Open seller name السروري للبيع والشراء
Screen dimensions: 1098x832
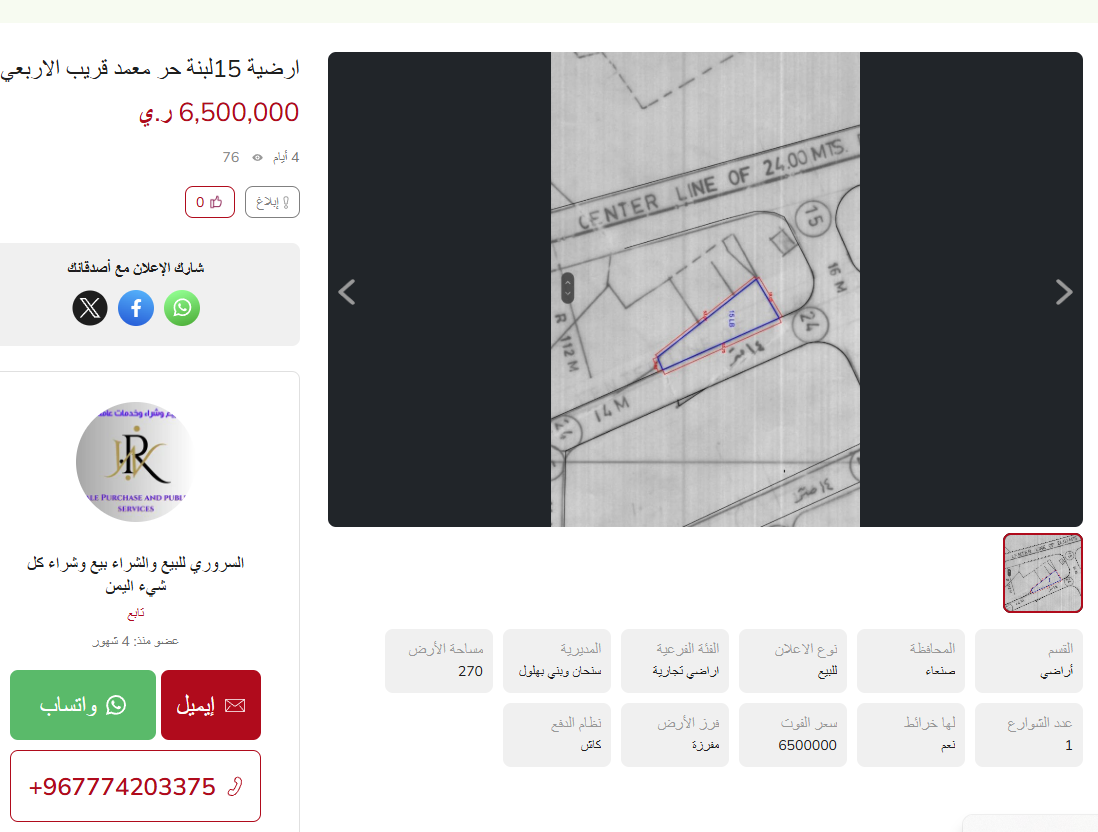click(135, 574)
